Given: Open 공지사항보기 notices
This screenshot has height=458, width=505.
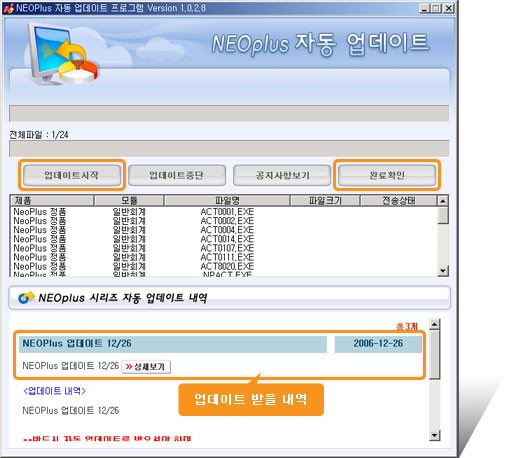Looking at the screenshot, I should pyautogui.click(x=282, y=175).
